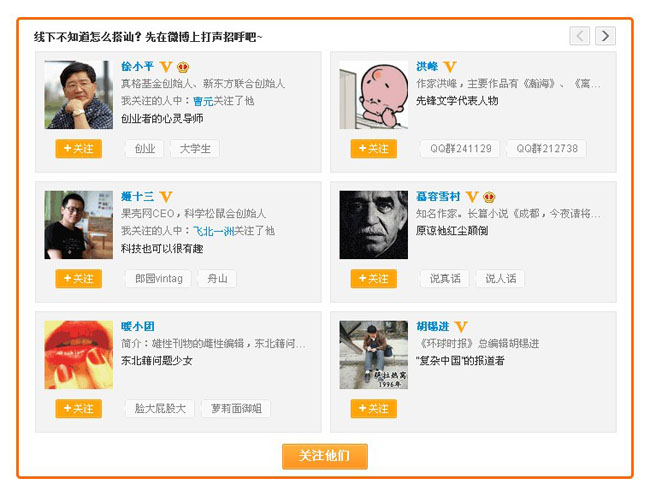This screenshot has height=496, width=650.
Task: Open 胡锡进's avatar photo
Action: click(x=373, y=354)
